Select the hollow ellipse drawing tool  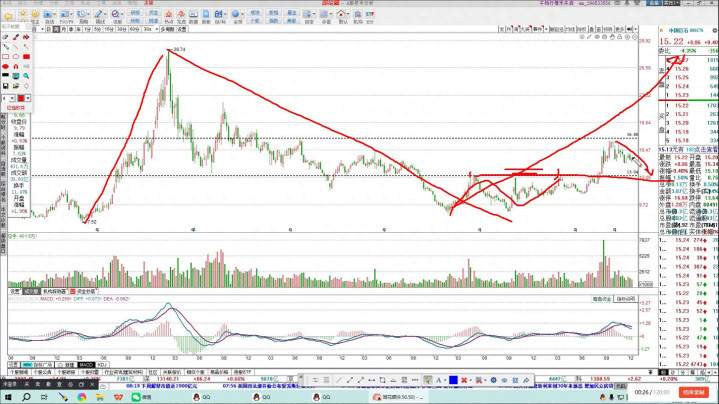pyautogui.click(x=16, y=58)
